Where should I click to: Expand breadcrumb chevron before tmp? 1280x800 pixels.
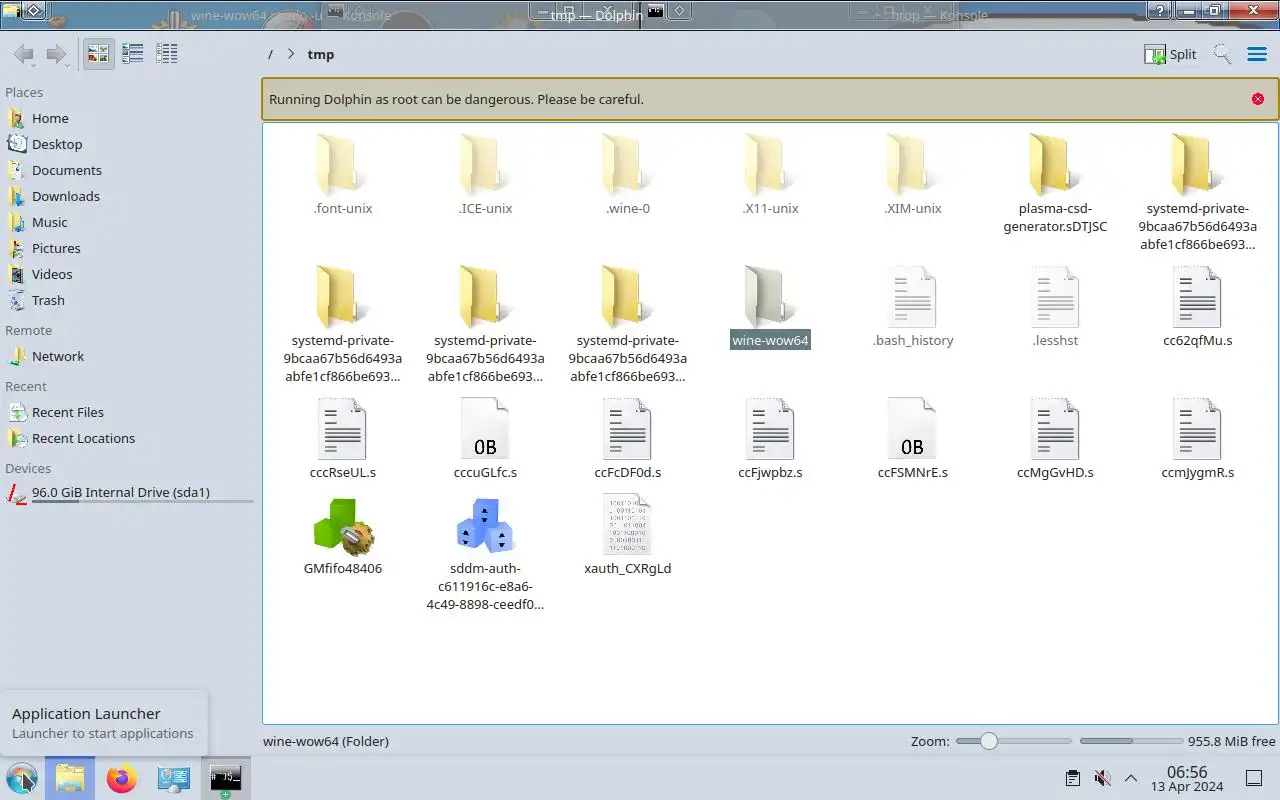click(290, 54)
